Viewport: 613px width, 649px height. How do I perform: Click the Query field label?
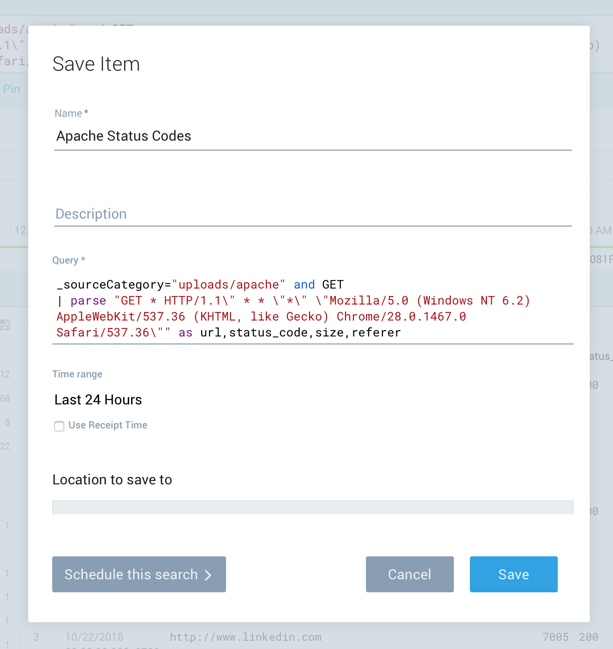point(68,260)
